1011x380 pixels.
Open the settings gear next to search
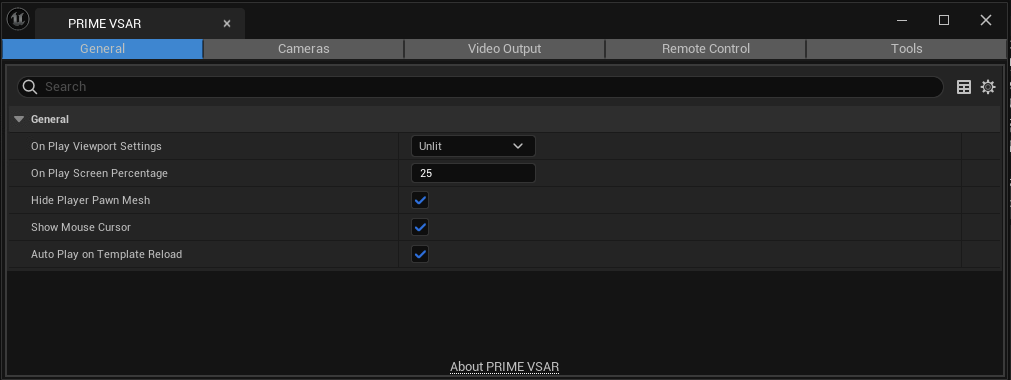[x=988, y=87]
